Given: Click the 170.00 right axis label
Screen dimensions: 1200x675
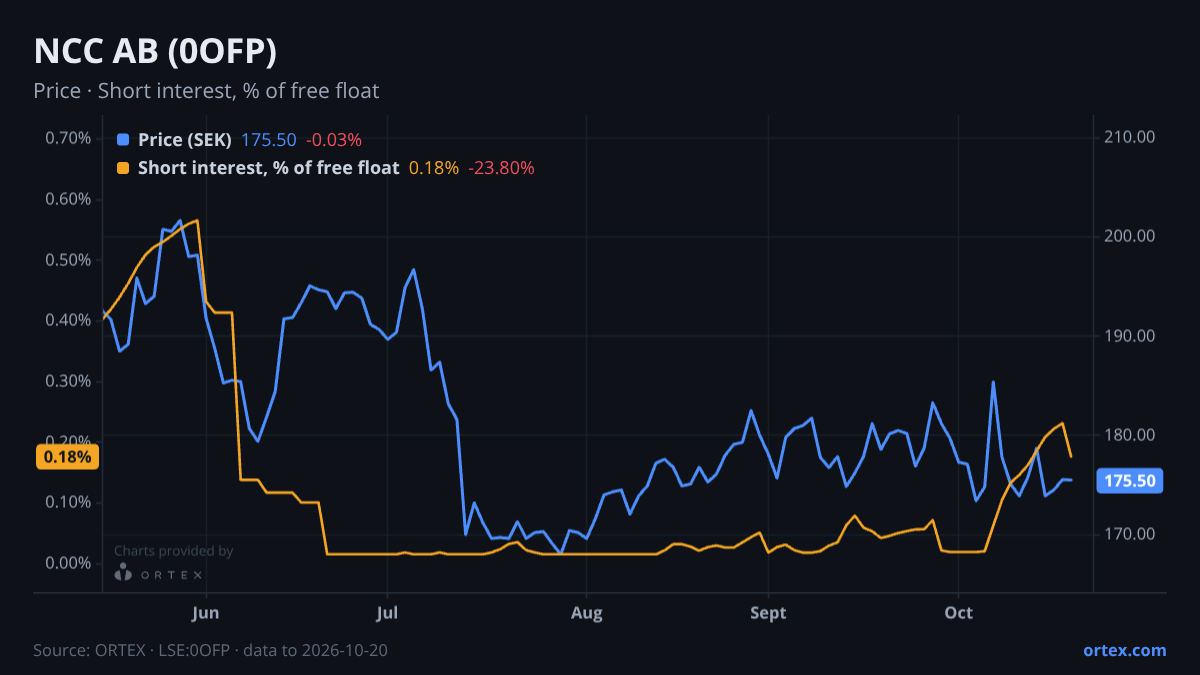Looking at the screenshot, I should [1130, 534].
